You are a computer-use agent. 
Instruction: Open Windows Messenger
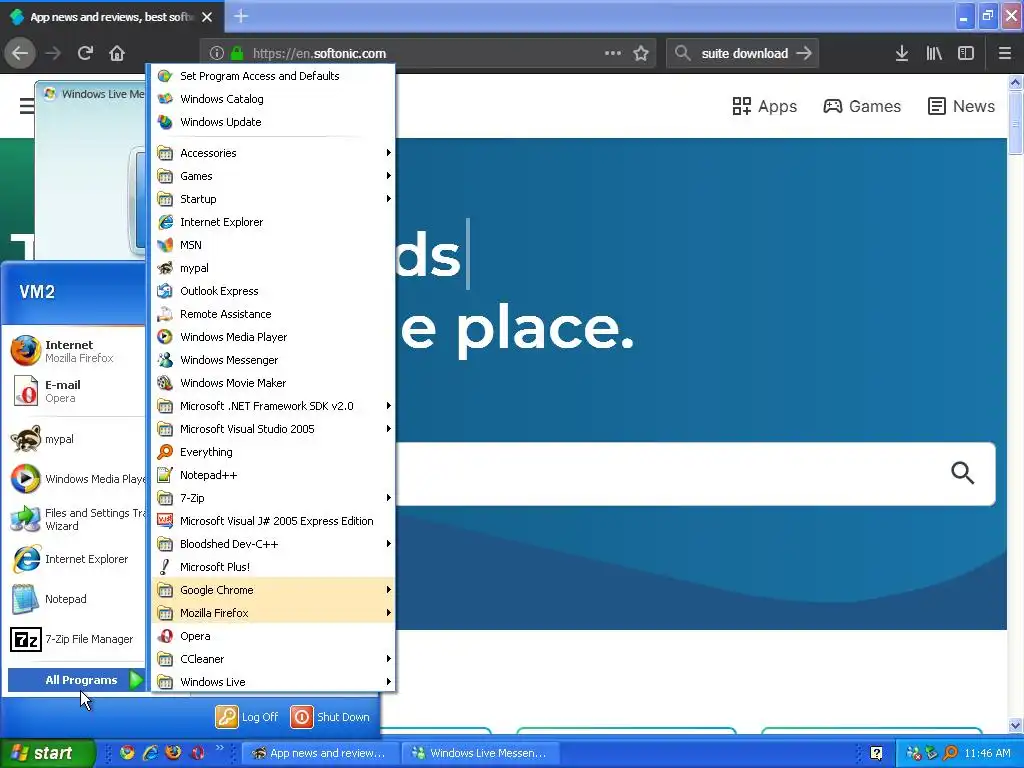tap(273, 360)
